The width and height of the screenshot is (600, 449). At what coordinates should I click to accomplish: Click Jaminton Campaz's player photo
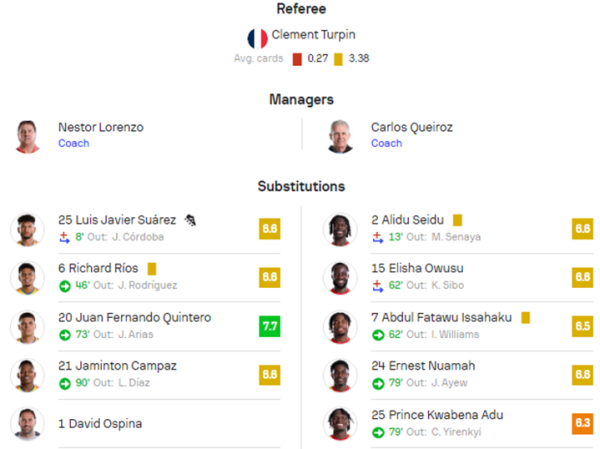click(27, 376)
